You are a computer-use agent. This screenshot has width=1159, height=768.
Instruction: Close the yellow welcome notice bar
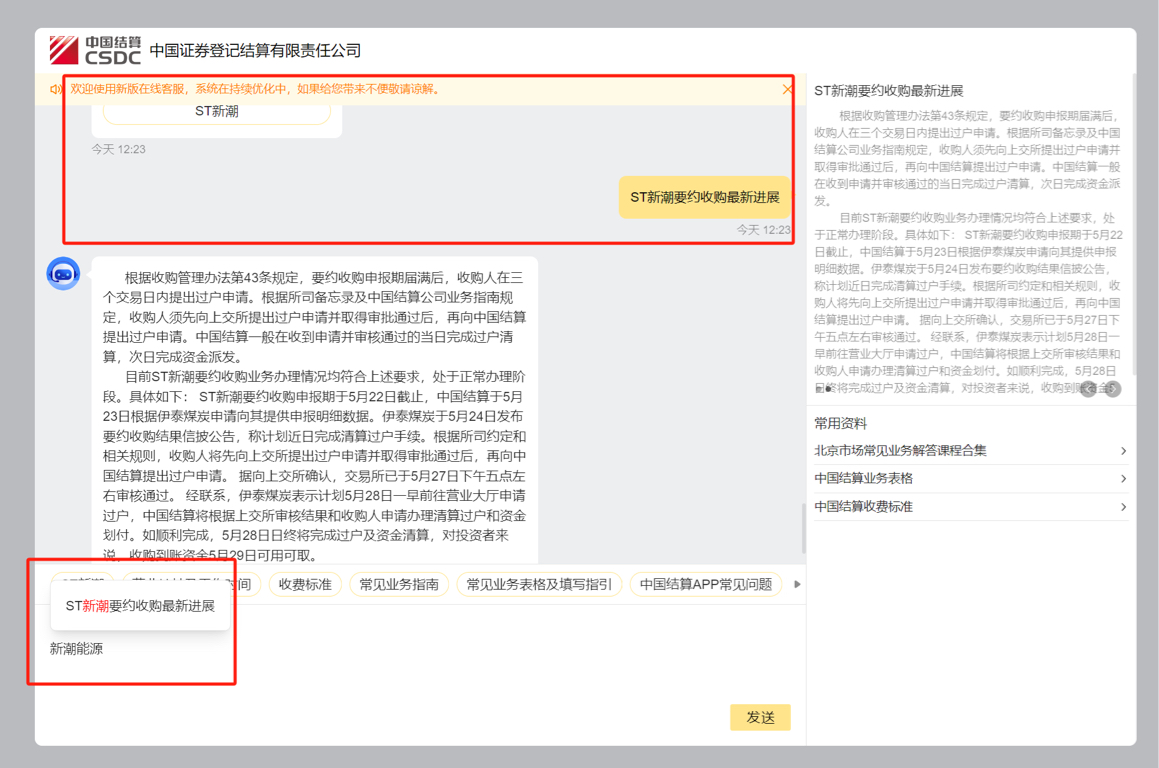tap(787, 89)
